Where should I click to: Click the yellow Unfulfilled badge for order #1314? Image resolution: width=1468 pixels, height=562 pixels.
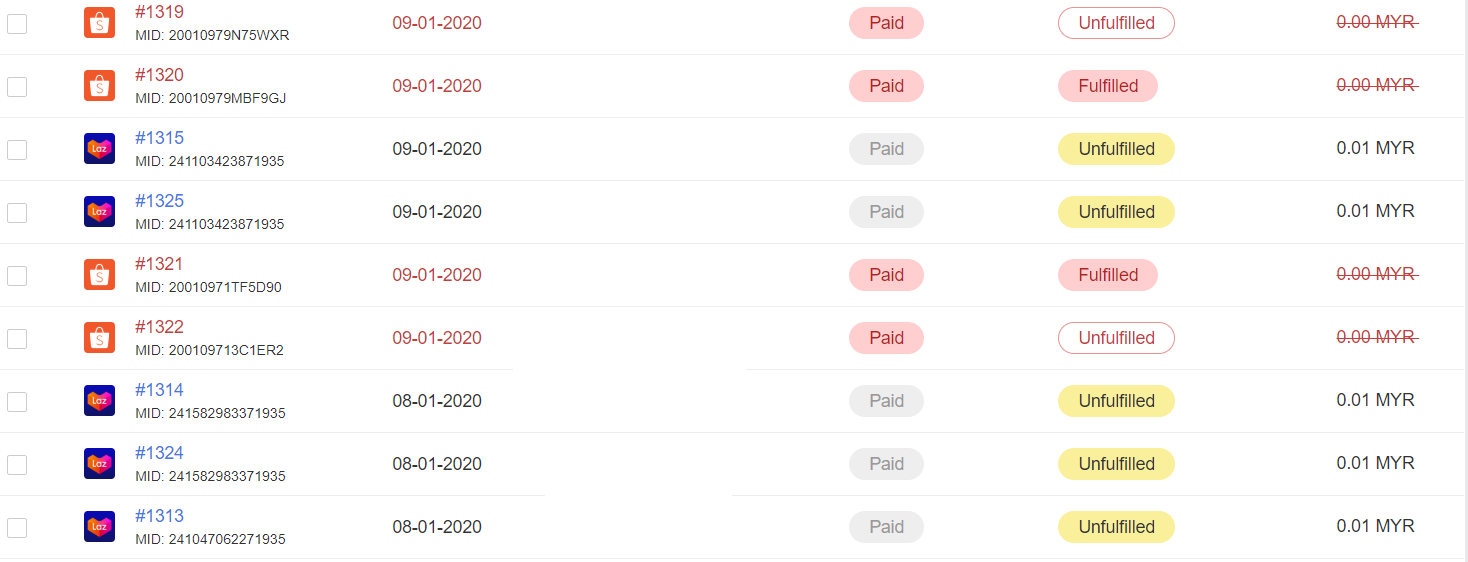(x=1116, y=401)
